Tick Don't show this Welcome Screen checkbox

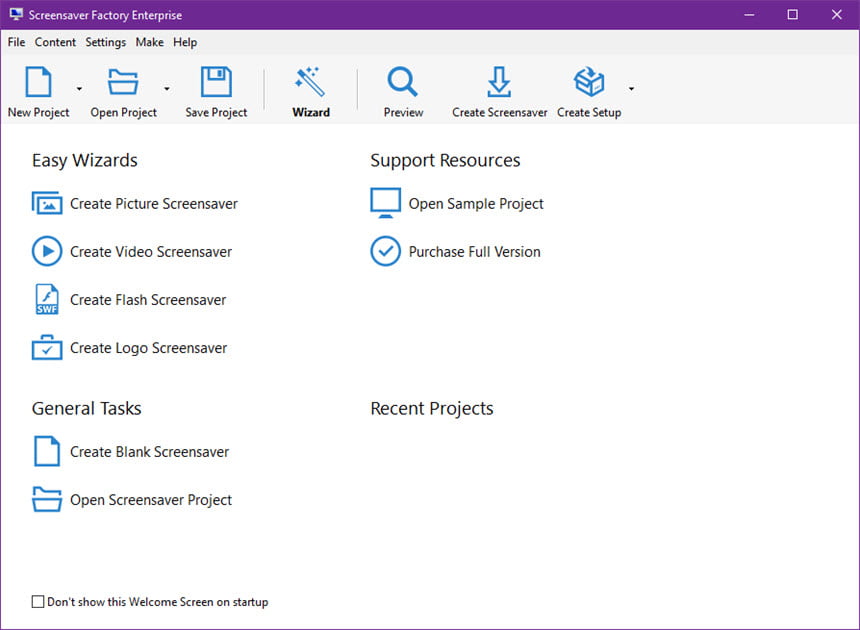tap(38, 601)
